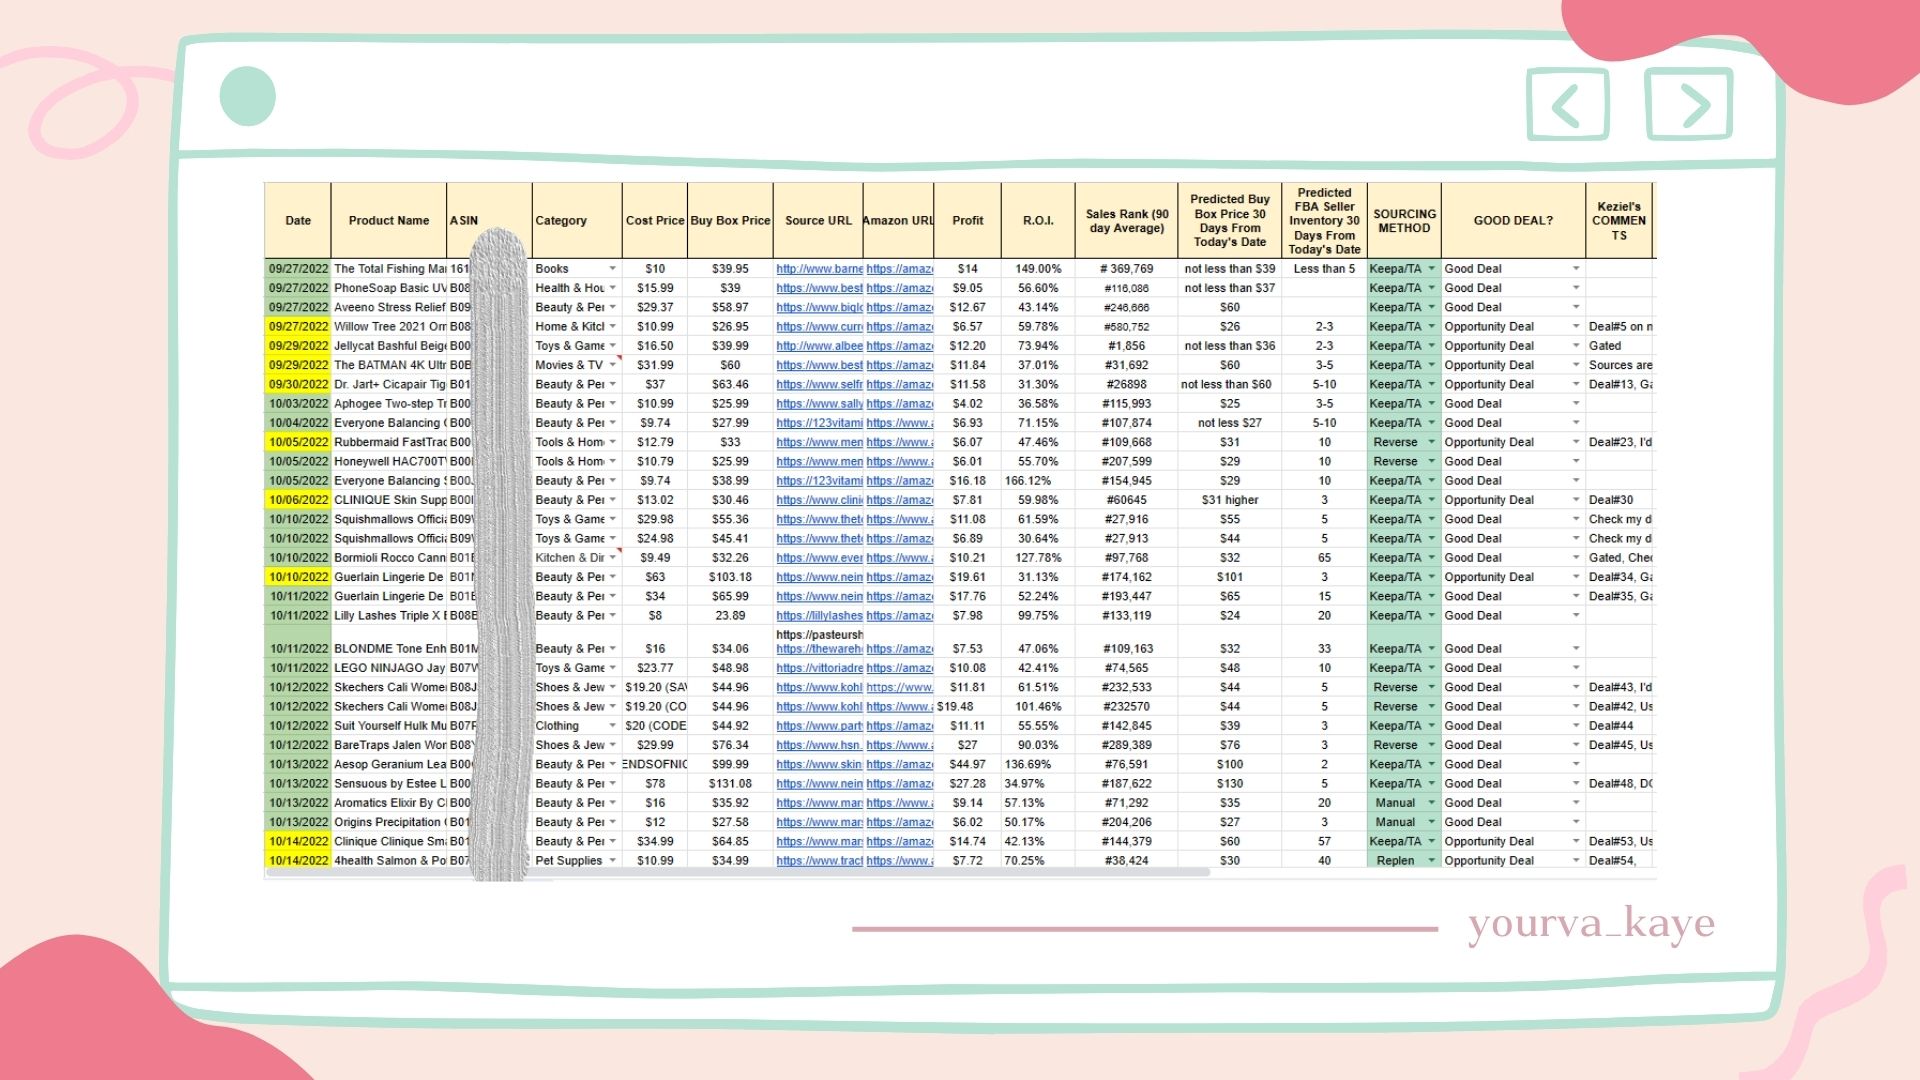The image size is (1920, 1080).
Task: Select the Profit column header
Action: [967, 221]
